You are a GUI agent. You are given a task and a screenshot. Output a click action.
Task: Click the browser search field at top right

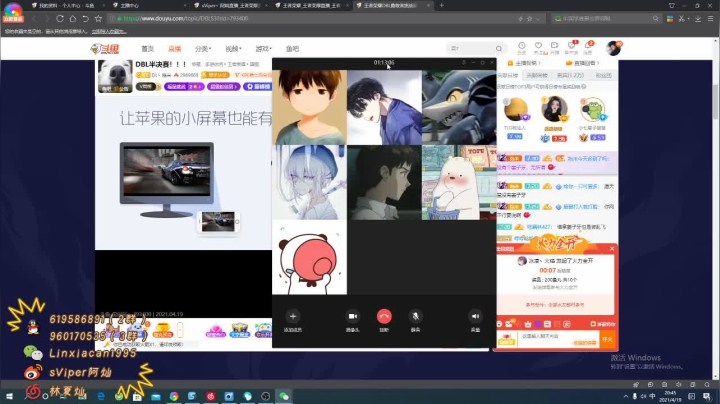(606, 18)
